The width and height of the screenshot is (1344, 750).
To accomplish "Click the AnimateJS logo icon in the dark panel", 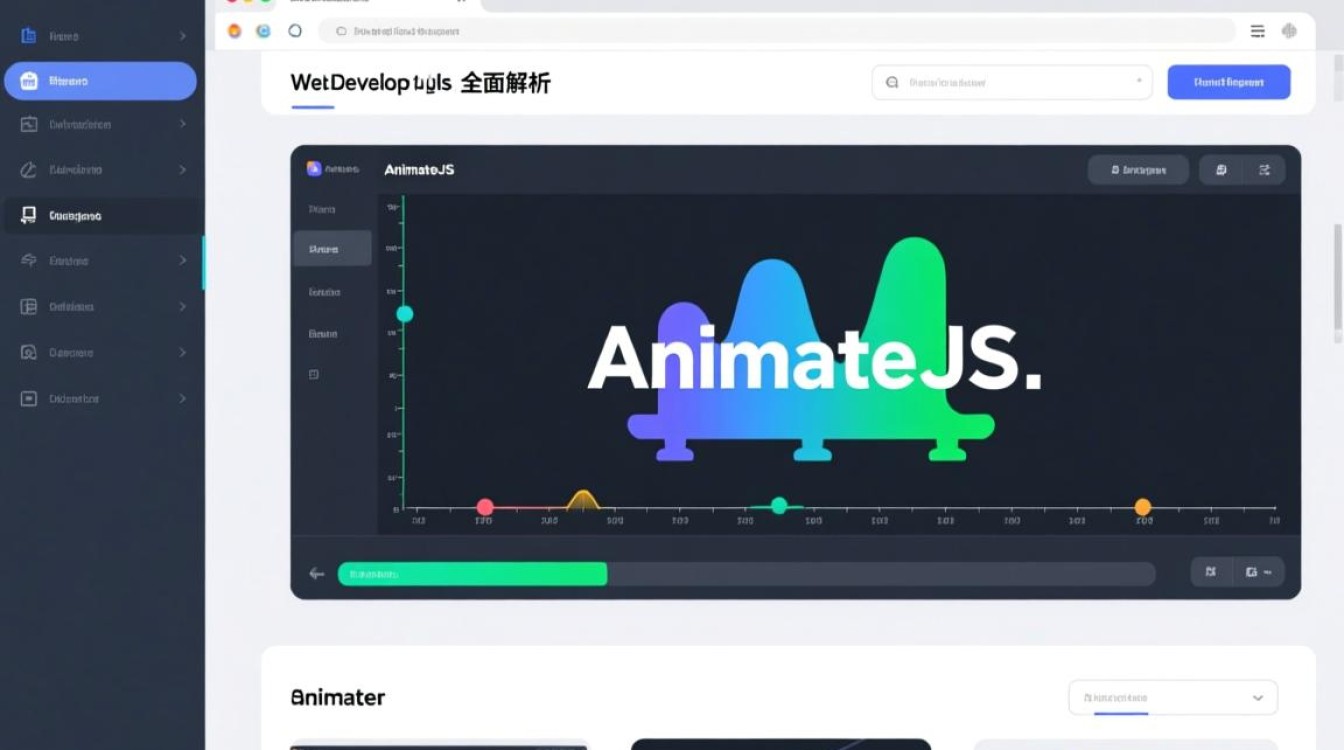I will pyautogui.click(x=313, y=168).
